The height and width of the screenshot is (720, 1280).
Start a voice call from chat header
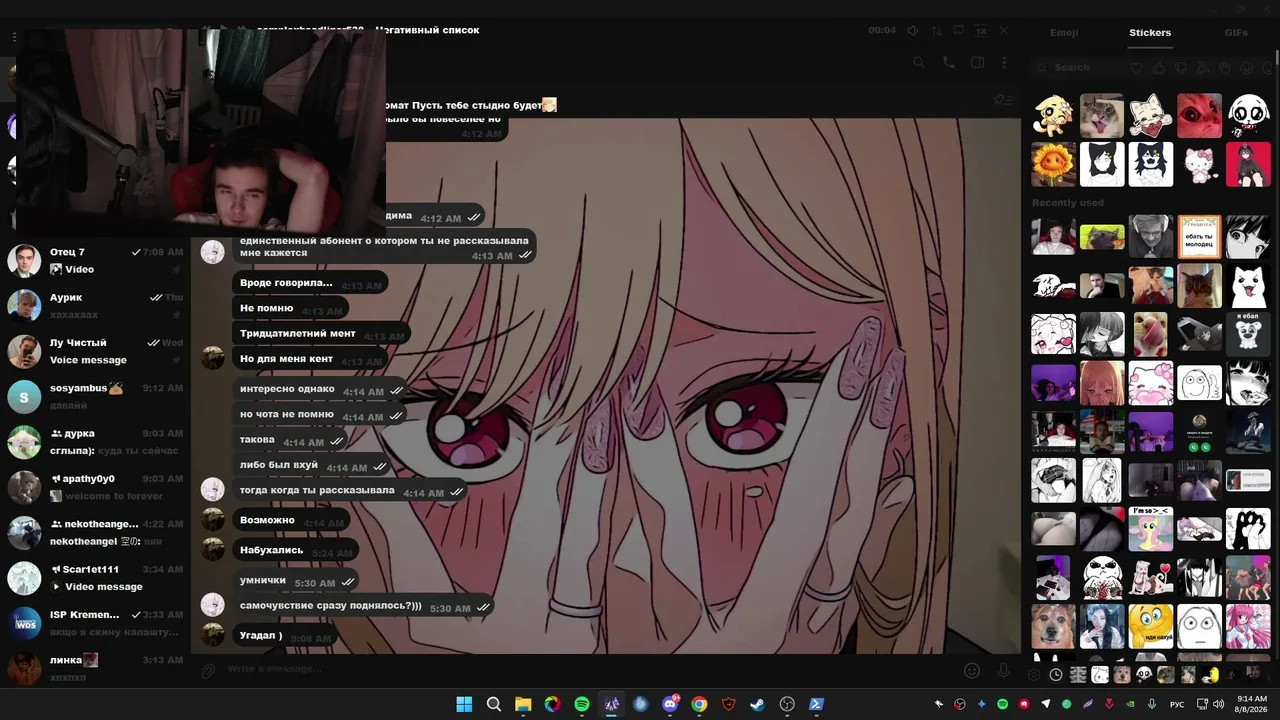pyautogui.click(x=948, y=62)
